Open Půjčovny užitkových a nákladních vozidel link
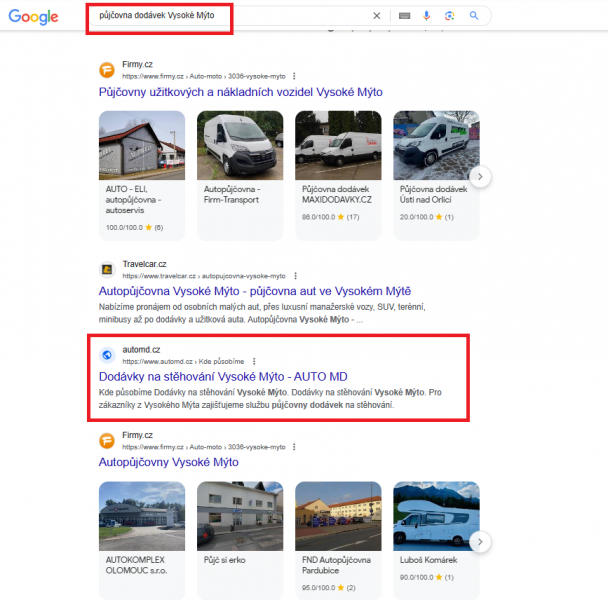The height and width of the screenshot is (600, 608). point(240,92)
